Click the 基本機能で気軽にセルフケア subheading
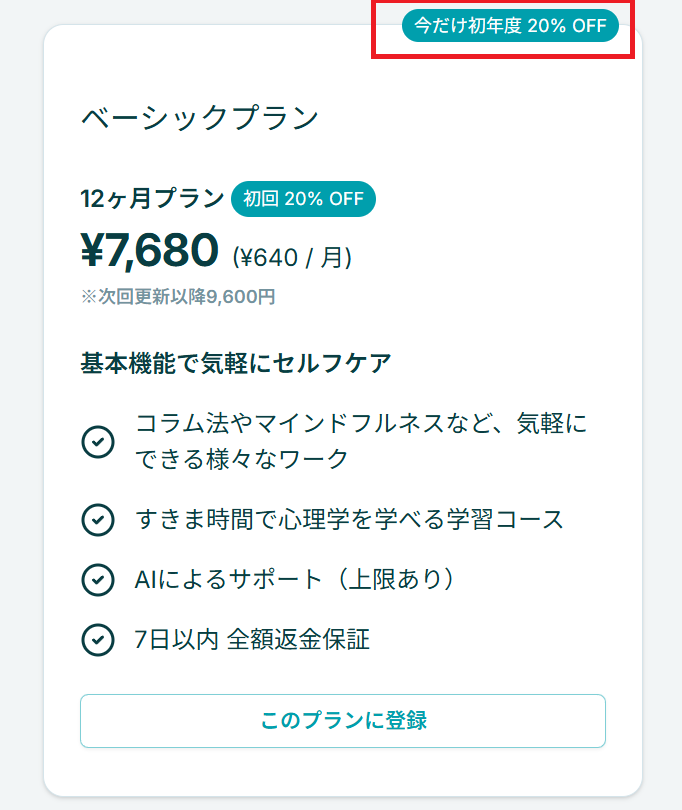Image resolution: width=682 pixels, height=810 pixels. coord(236,363)
